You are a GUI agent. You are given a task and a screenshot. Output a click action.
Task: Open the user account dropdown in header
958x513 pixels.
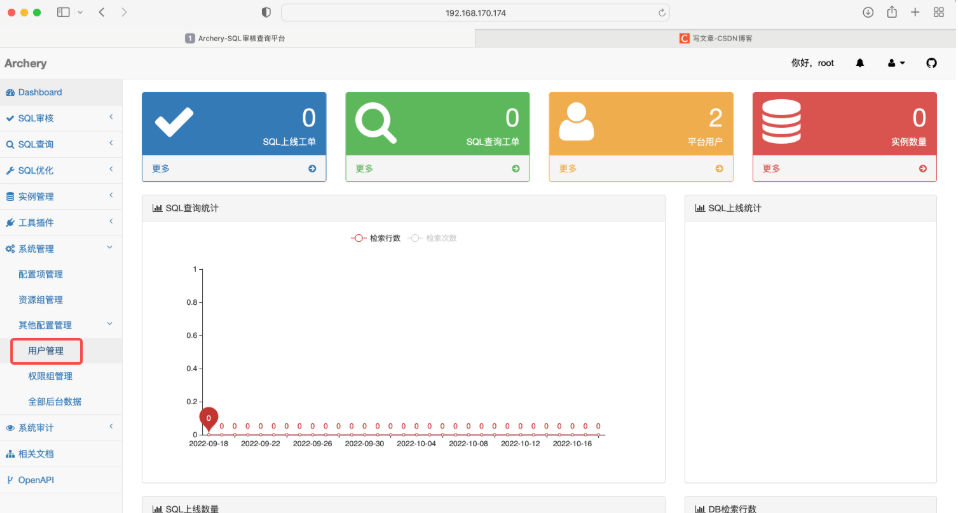tap(896, 63)
